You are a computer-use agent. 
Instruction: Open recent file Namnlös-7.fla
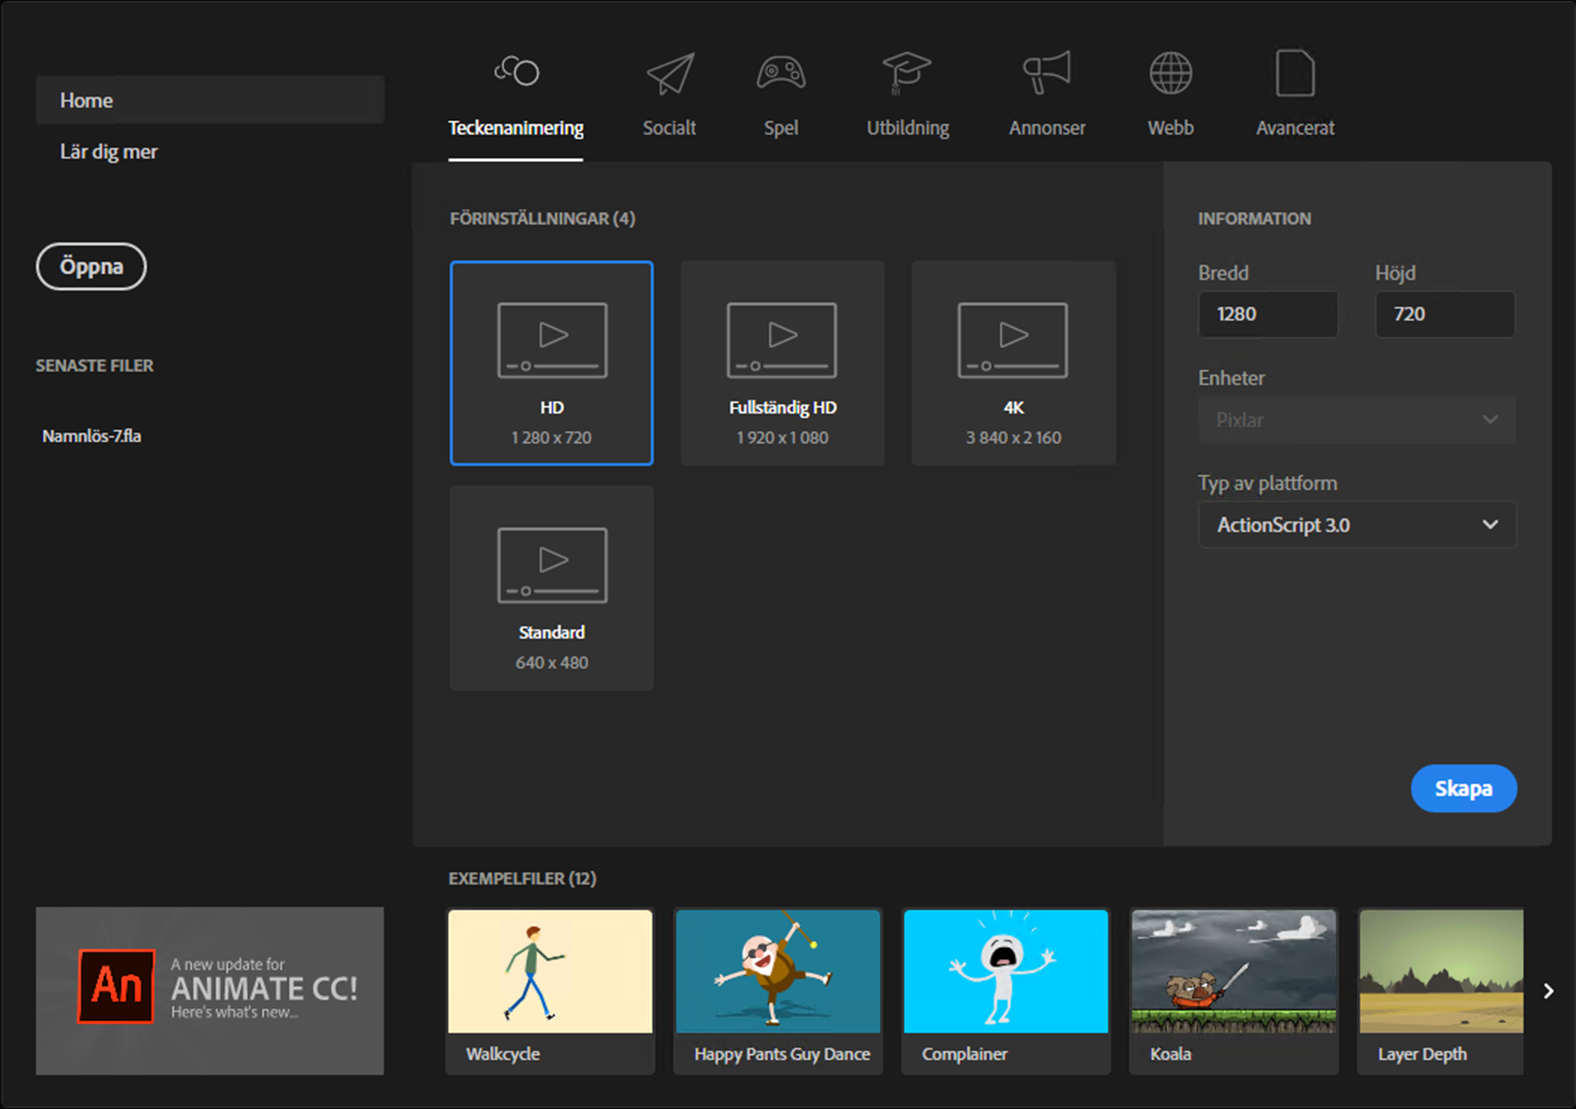[92, 436]
